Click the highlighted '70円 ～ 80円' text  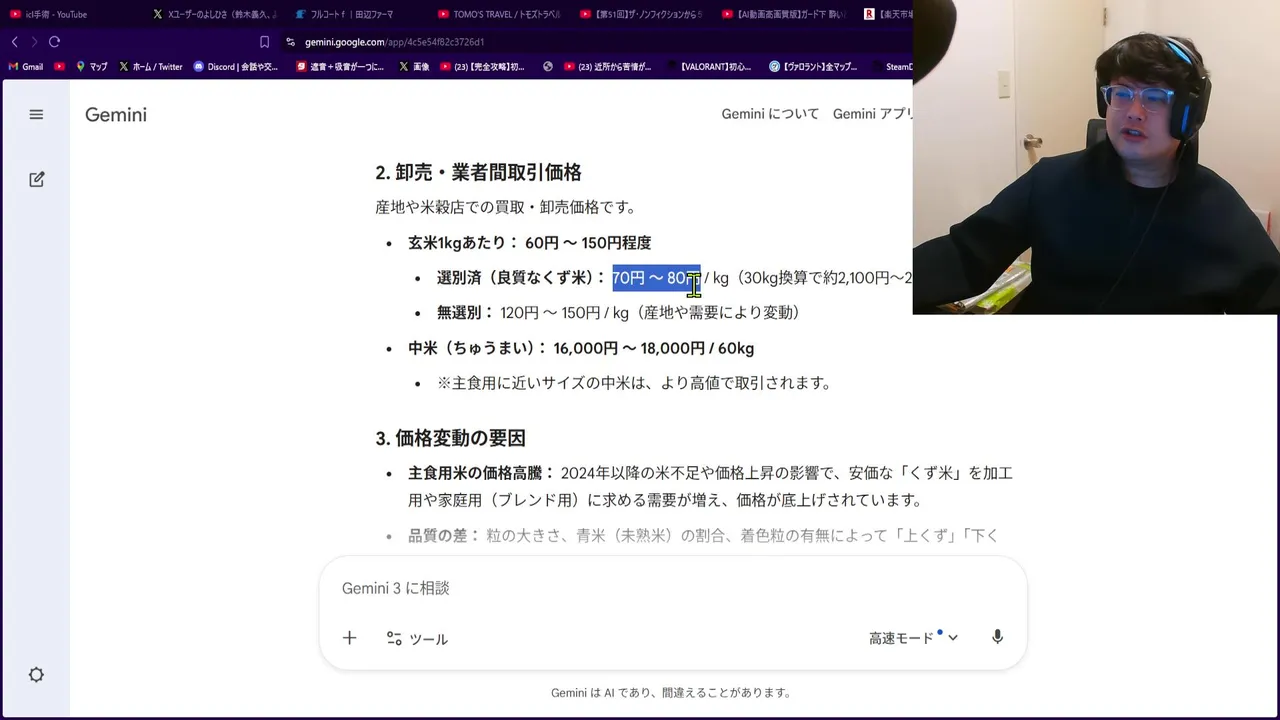[656, 278]
